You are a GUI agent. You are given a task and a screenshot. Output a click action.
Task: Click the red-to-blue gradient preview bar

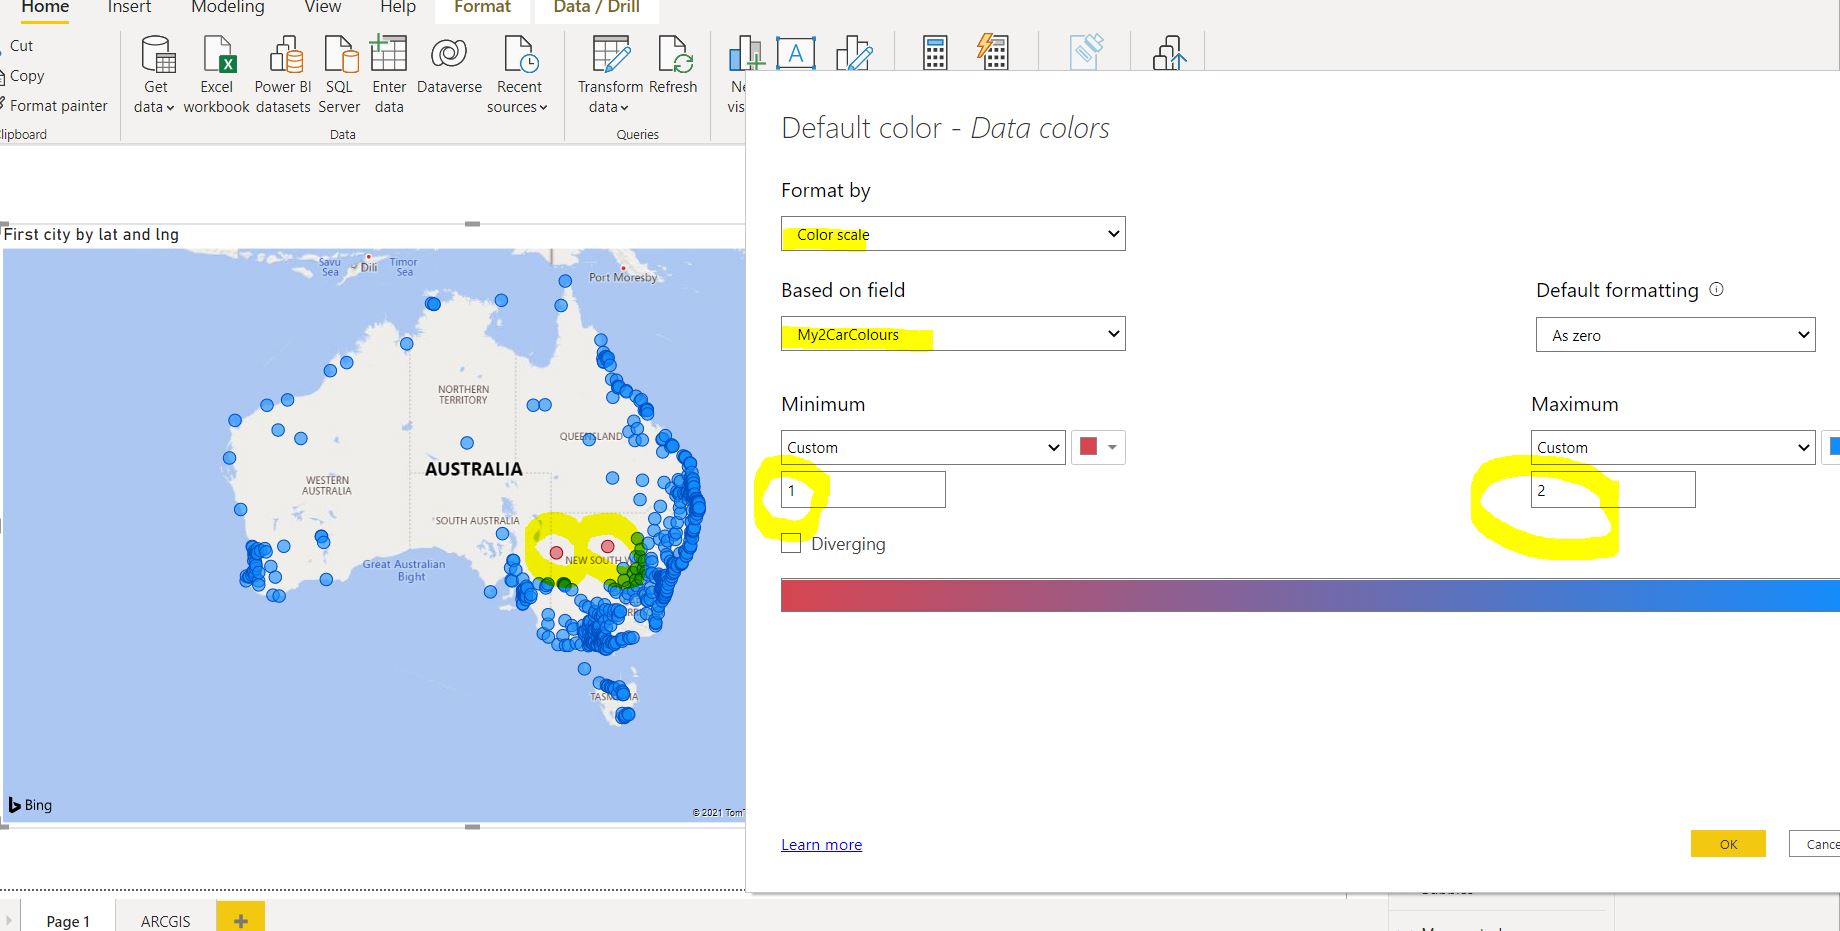1310,595
